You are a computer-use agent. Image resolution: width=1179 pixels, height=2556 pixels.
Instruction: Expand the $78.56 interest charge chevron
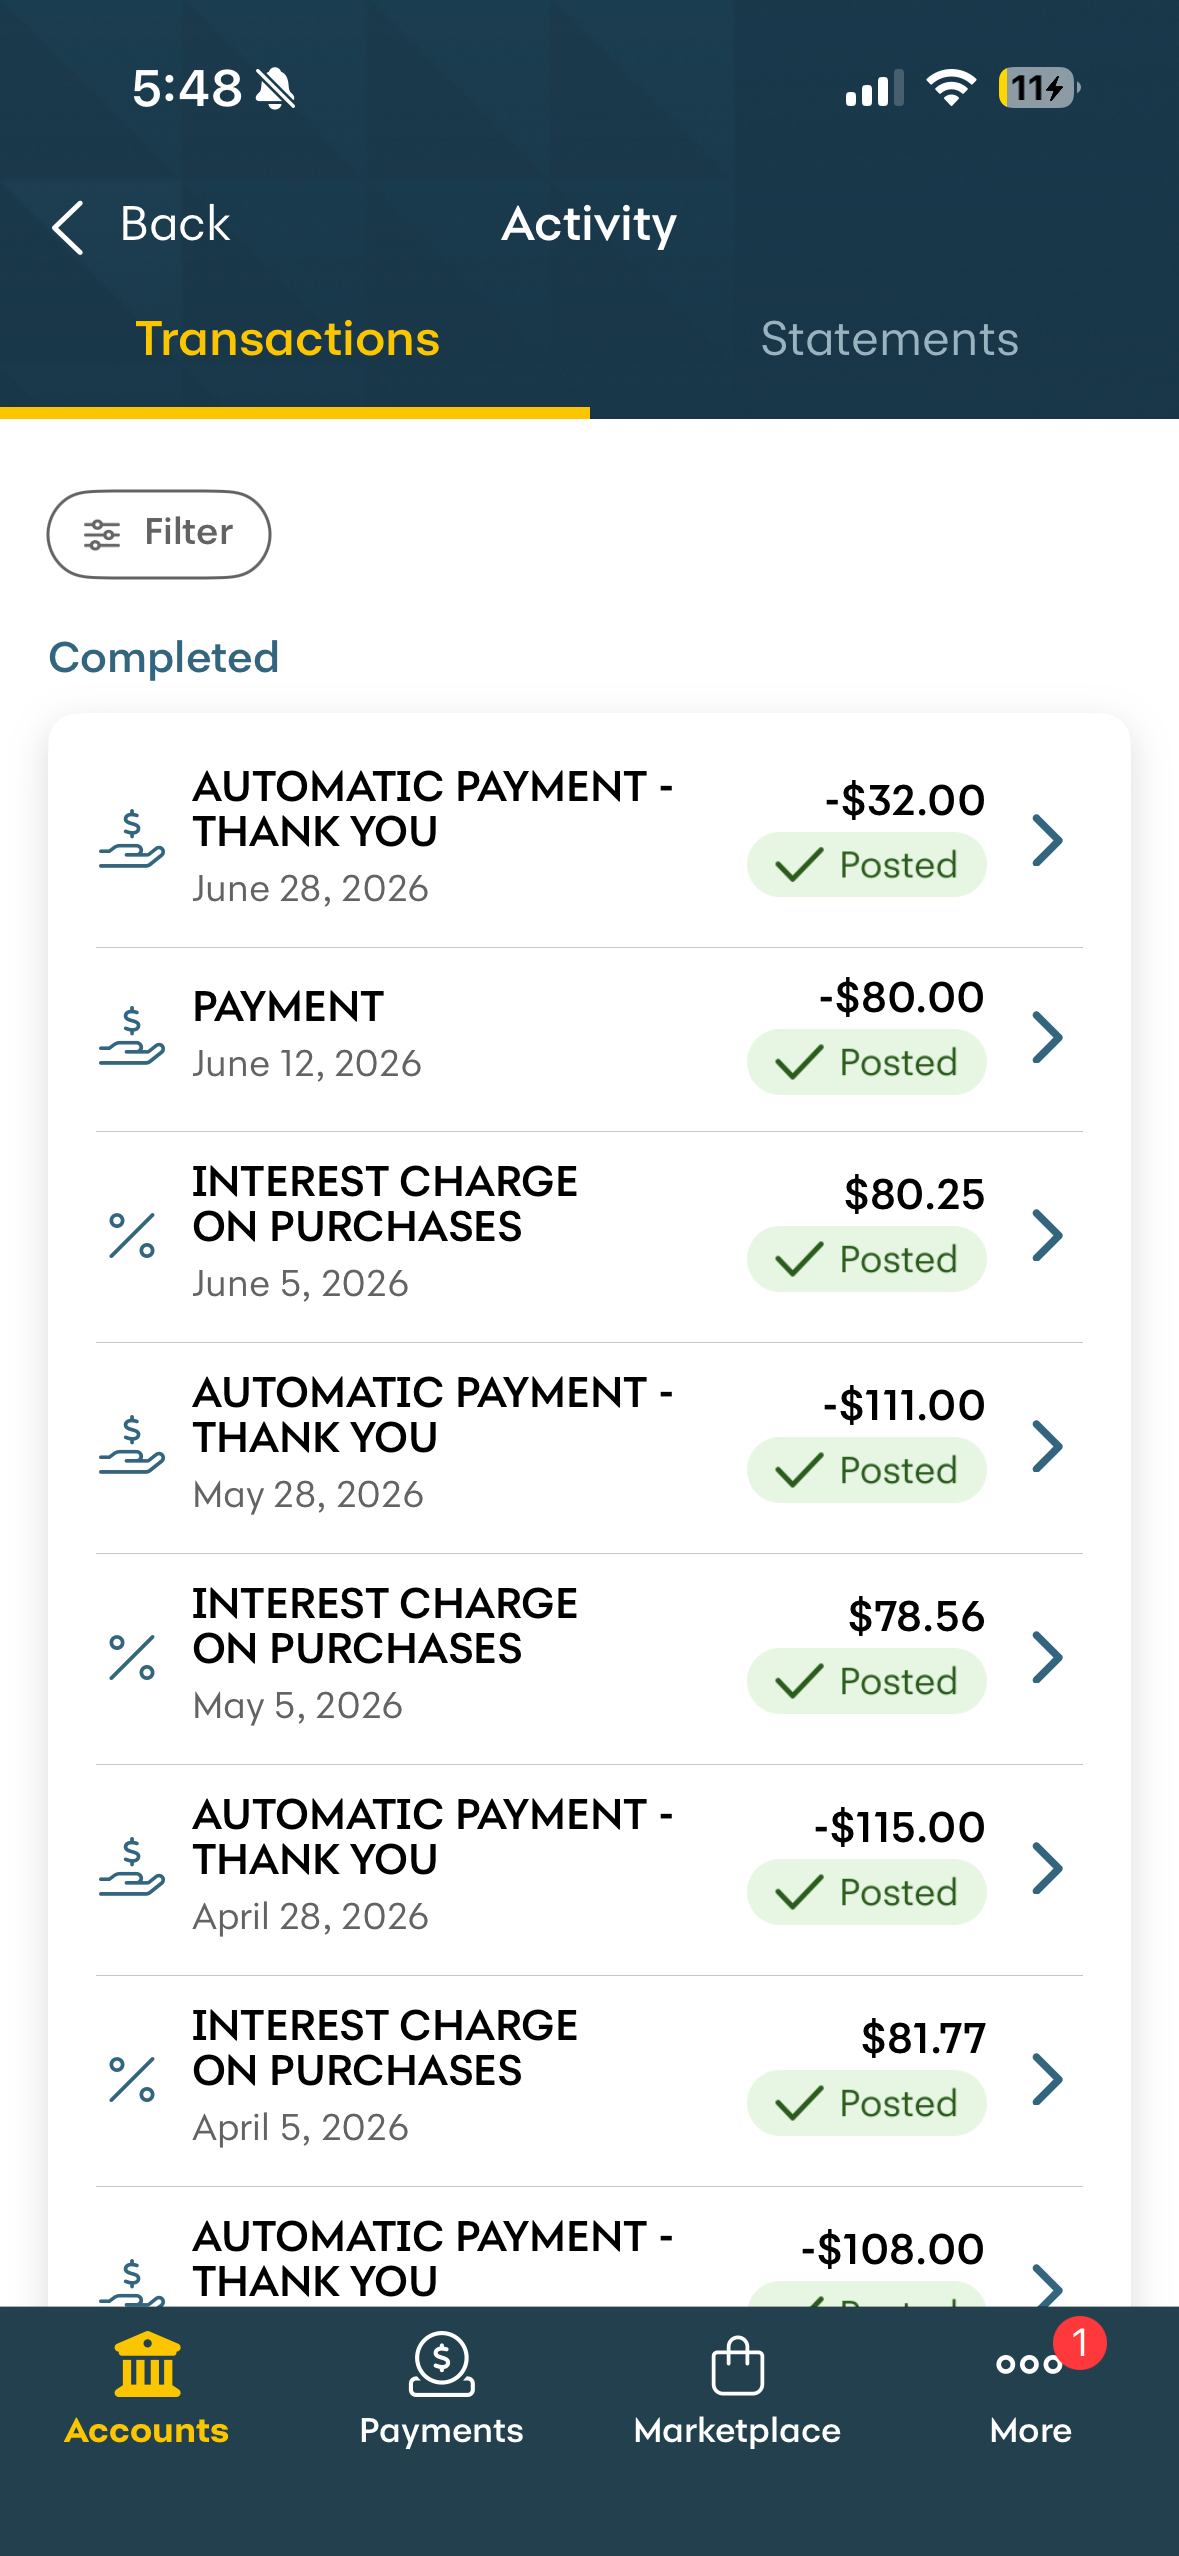click(1047, 1657)
